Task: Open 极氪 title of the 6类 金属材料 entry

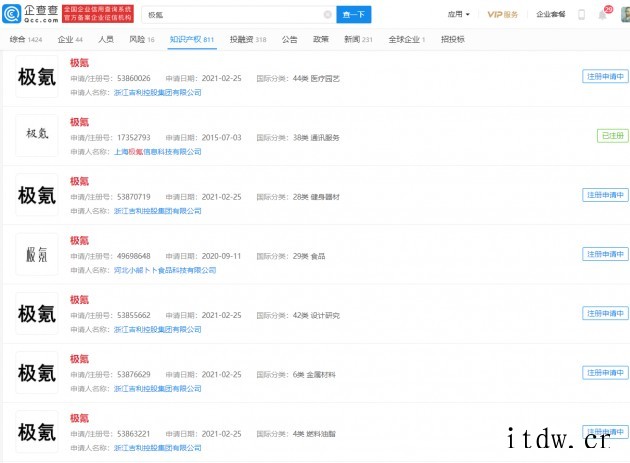Action: click(79, 359)
